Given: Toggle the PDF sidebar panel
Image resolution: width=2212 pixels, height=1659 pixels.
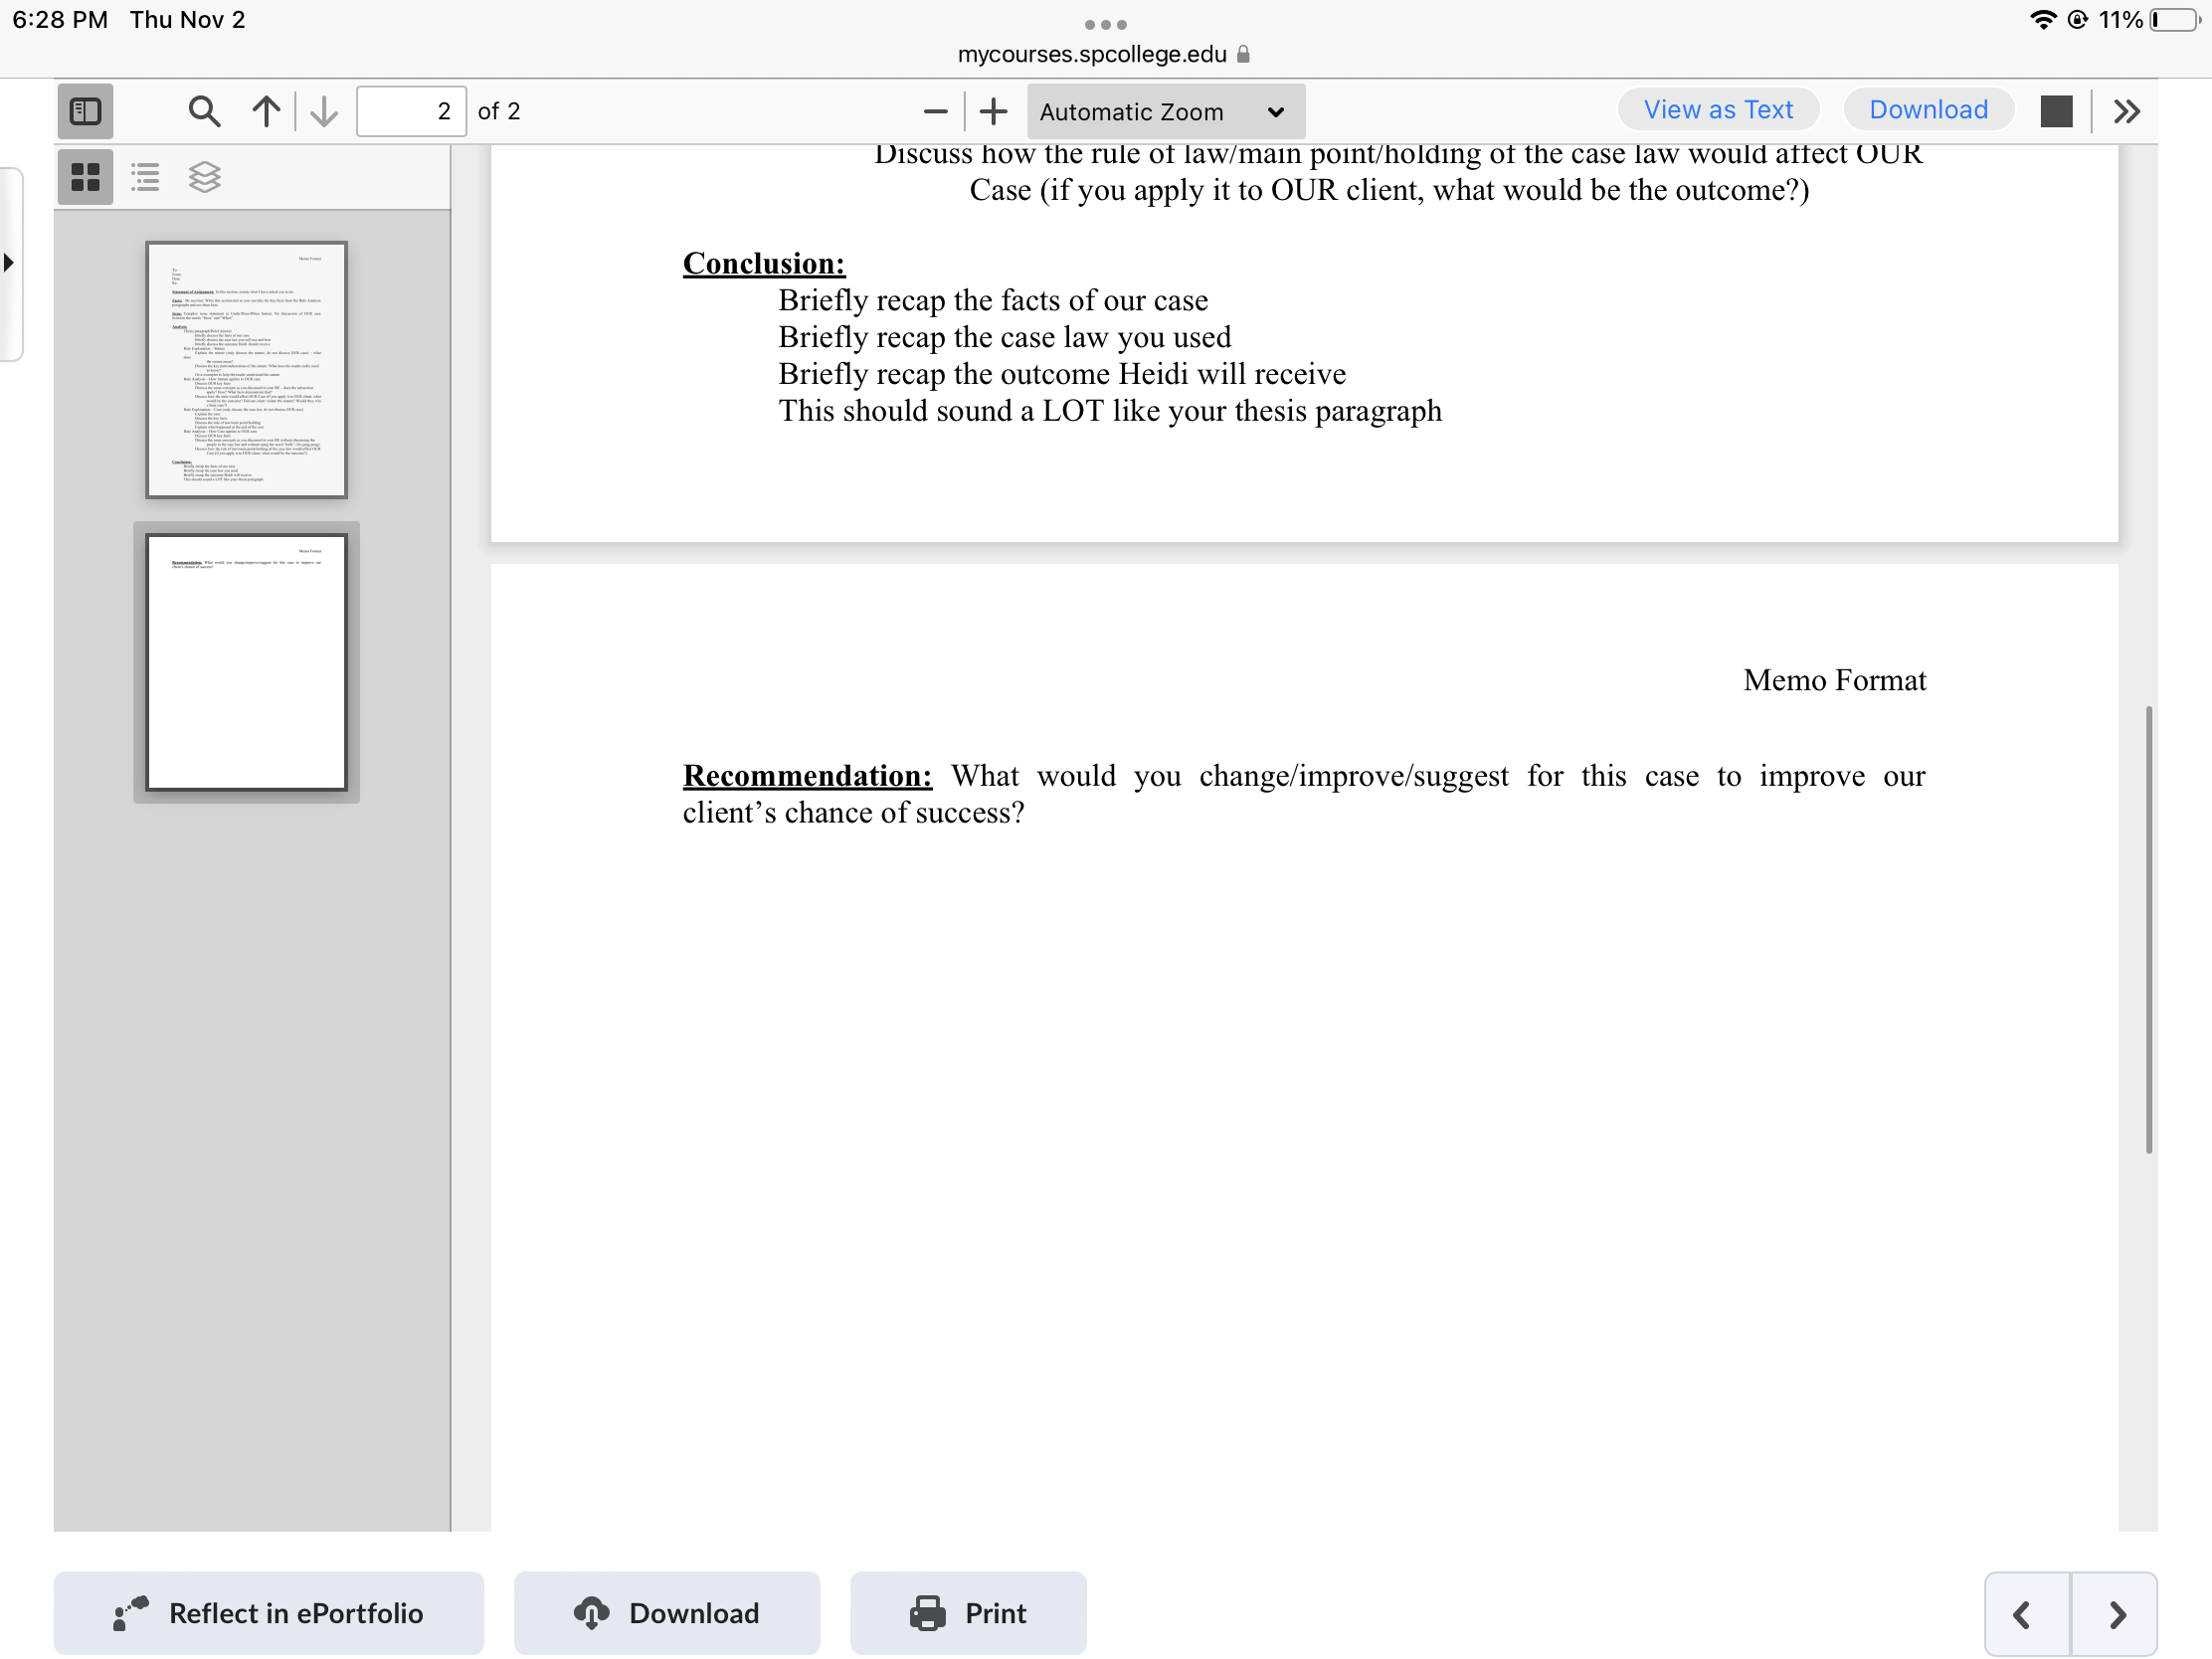Looking at the screenshot, I should coord(85,111).
